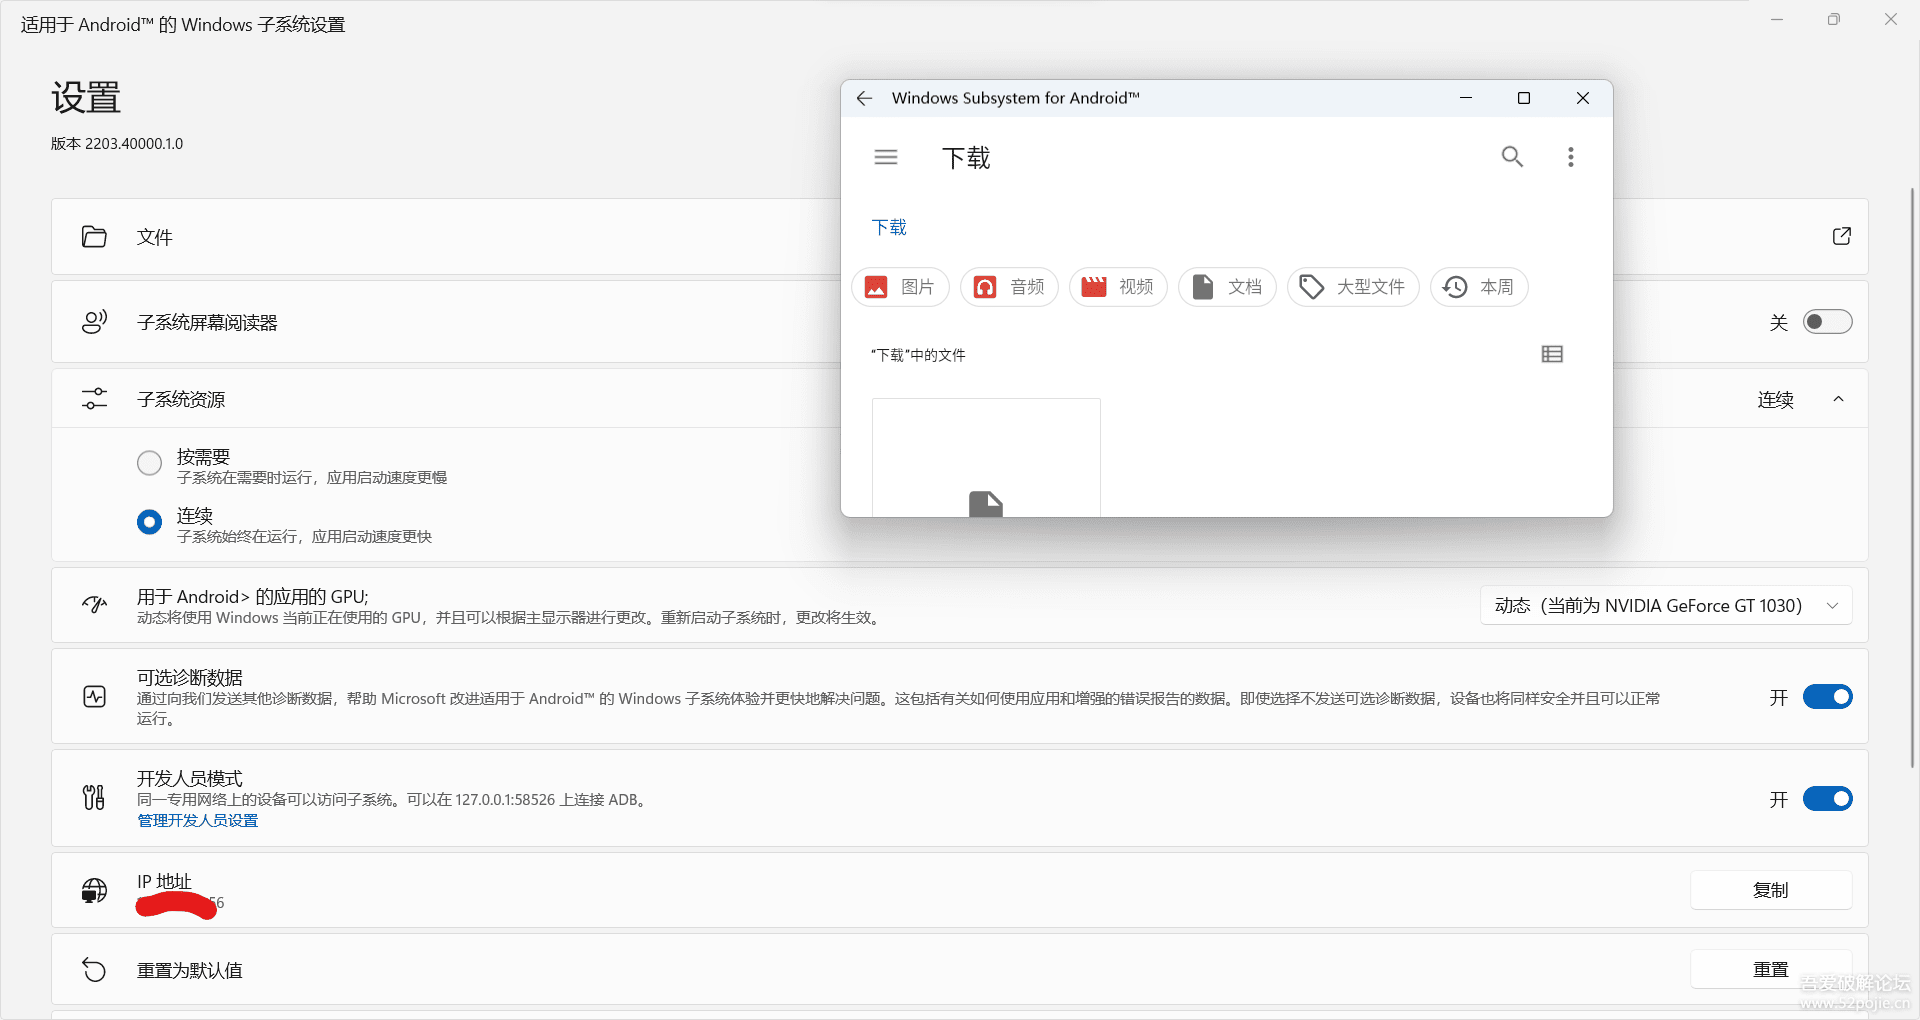The height and width of the screenshot is (1020, 1920).
Task: Click the developer tools icon beside 开发人员模式
Action: coord(94,798)
